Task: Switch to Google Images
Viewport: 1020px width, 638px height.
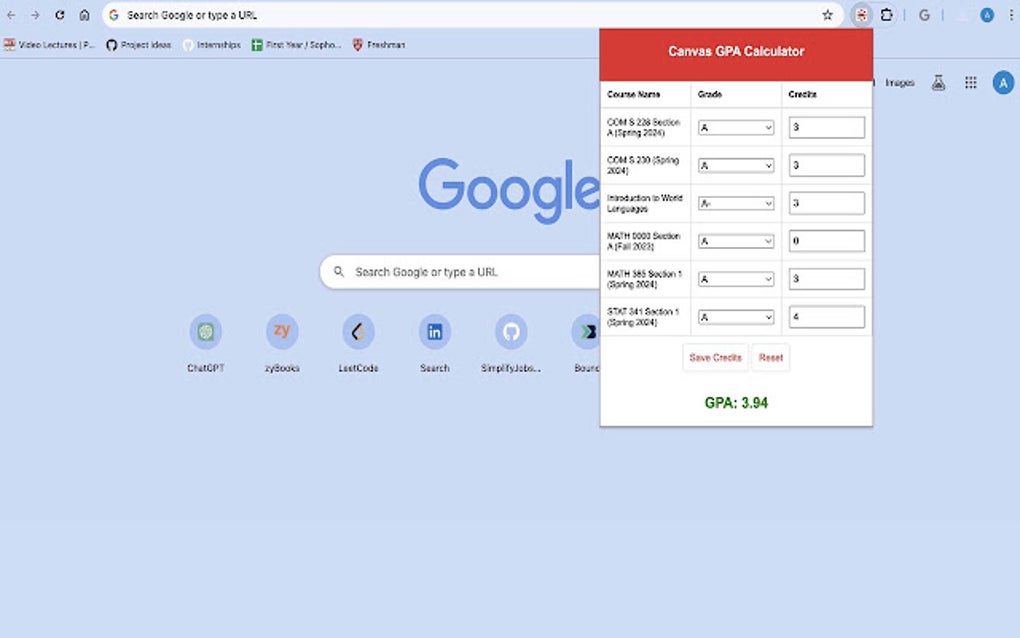Action: 898,82
